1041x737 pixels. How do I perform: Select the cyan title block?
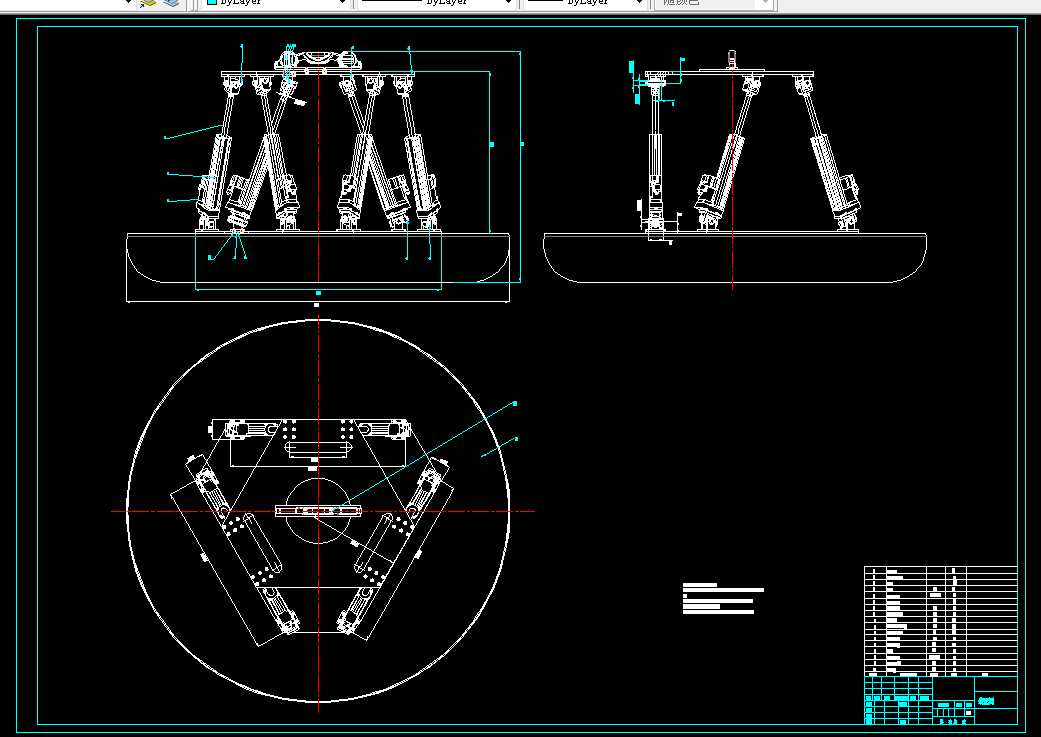[940, 700]
